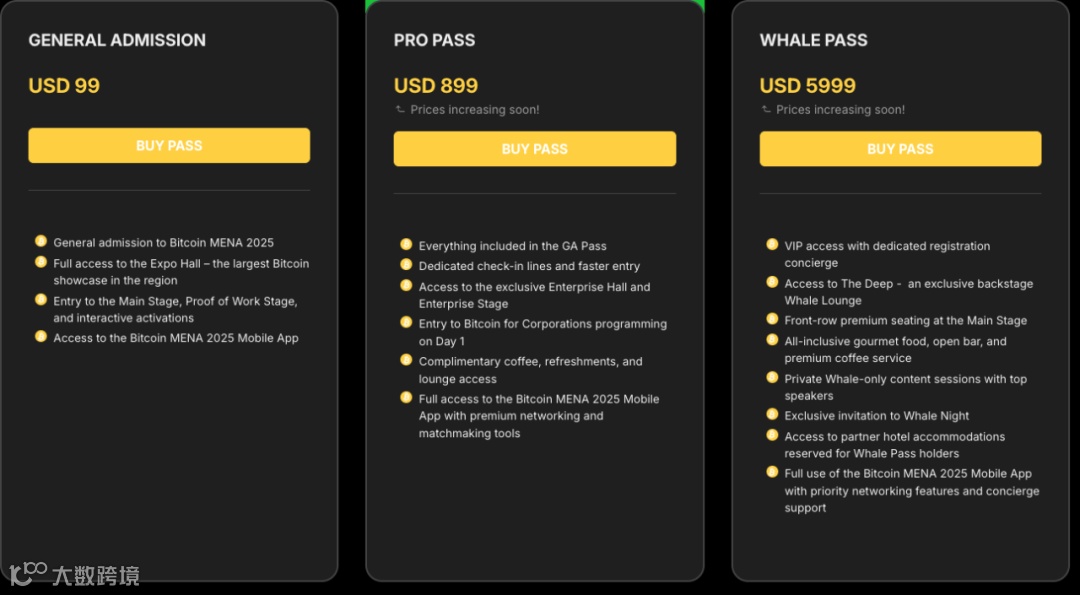Click the bullet next to Dedicated check-in lines

click(x=406, y=265)
